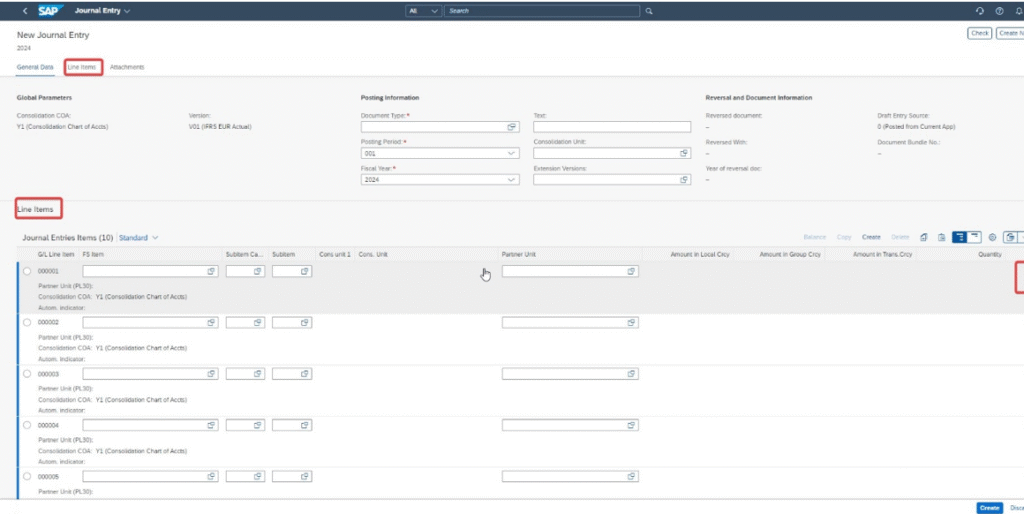The width and height of the screenshot is (1024, 514).
Task: Switch to the Attachments tab
Action: click(127, 67)
